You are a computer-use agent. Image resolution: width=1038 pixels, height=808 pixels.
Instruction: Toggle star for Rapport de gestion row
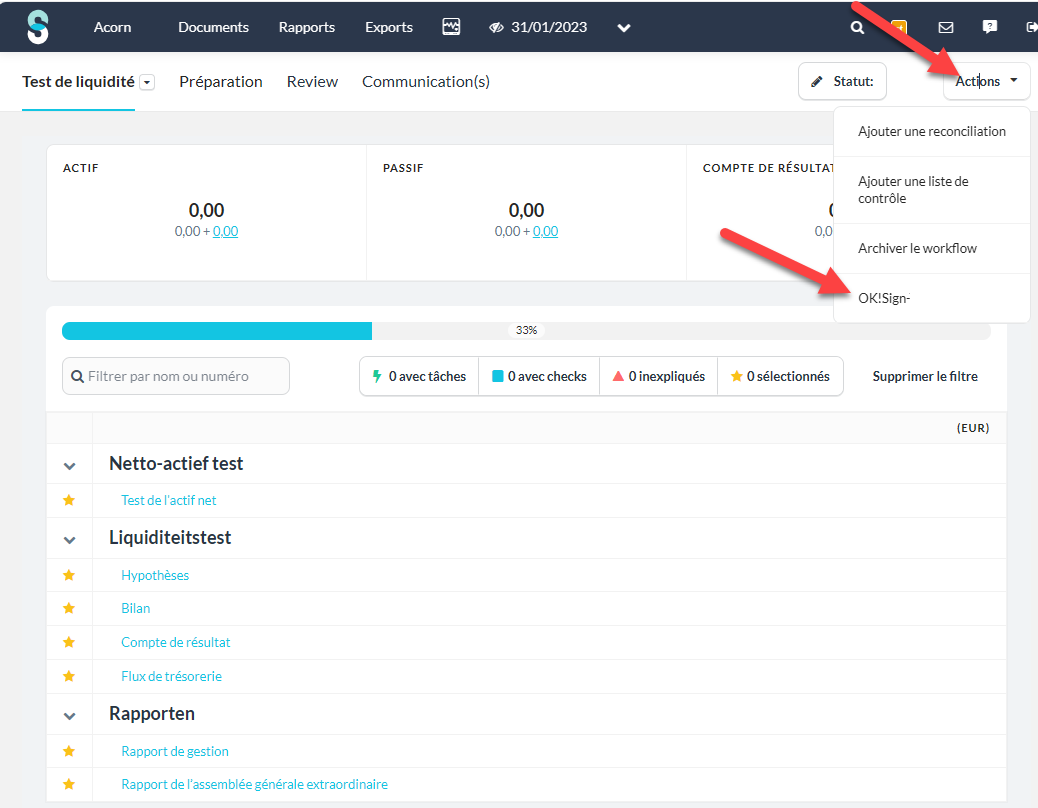[x=69, y=751]
